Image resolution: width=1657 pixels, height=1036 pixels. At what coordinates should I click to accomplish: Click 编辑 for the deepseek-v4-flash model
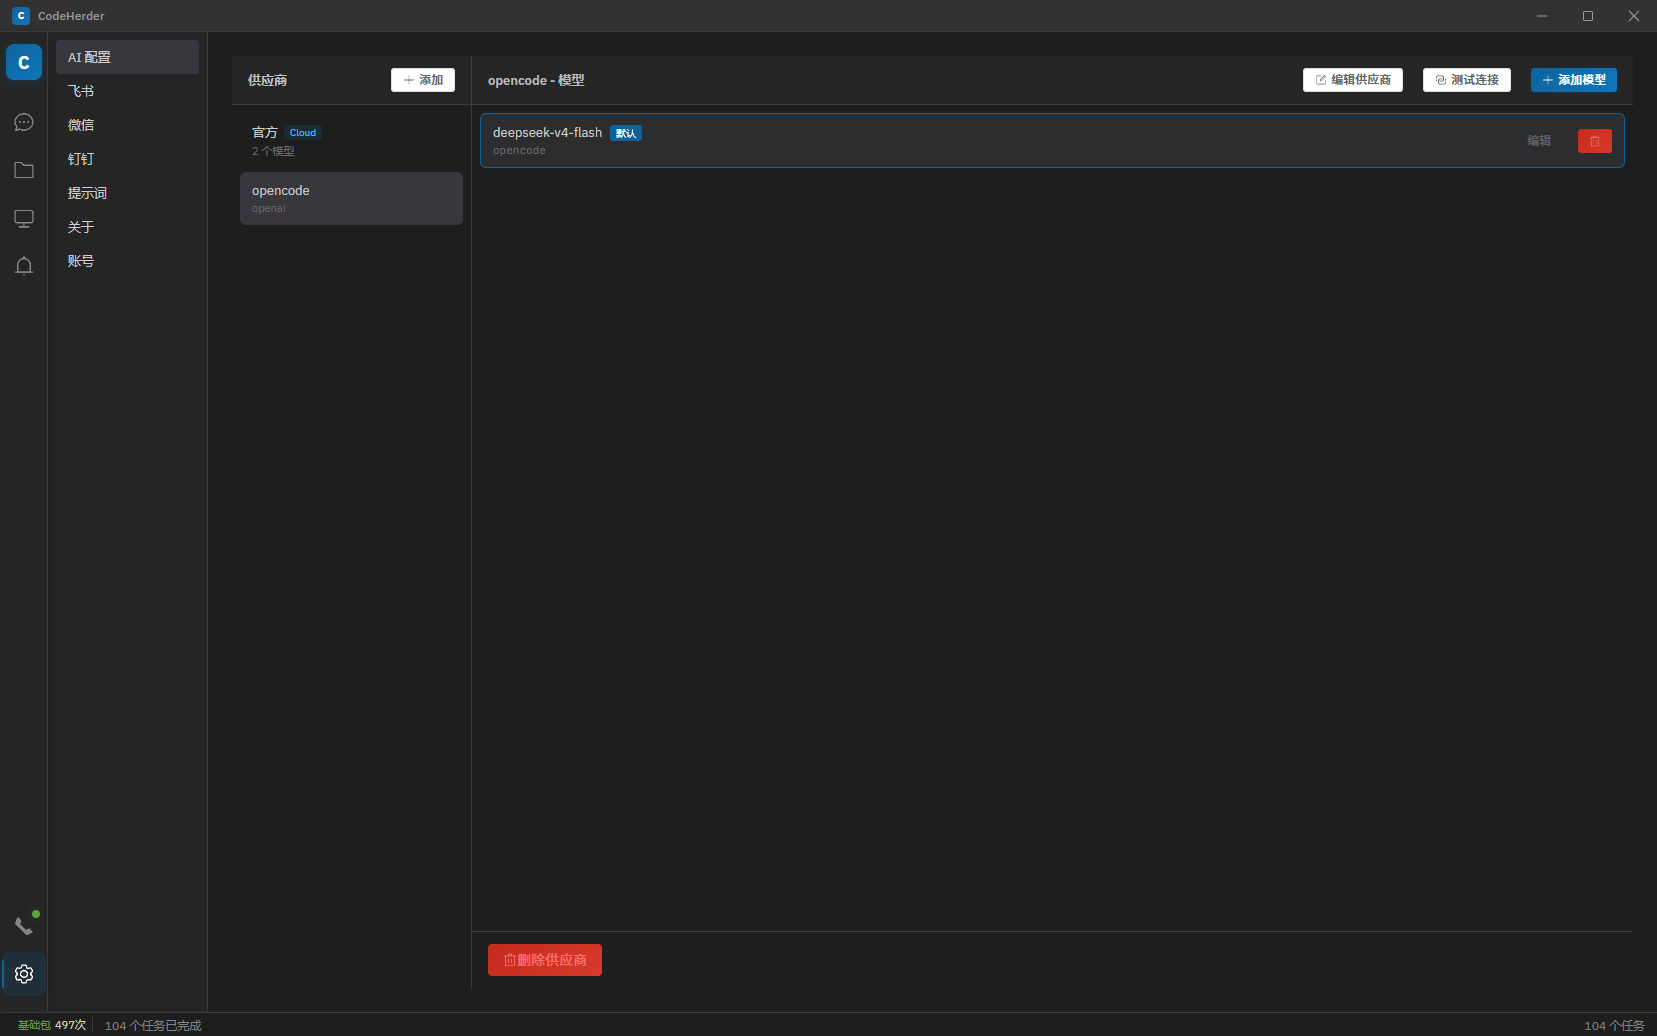click(1539, 141)
